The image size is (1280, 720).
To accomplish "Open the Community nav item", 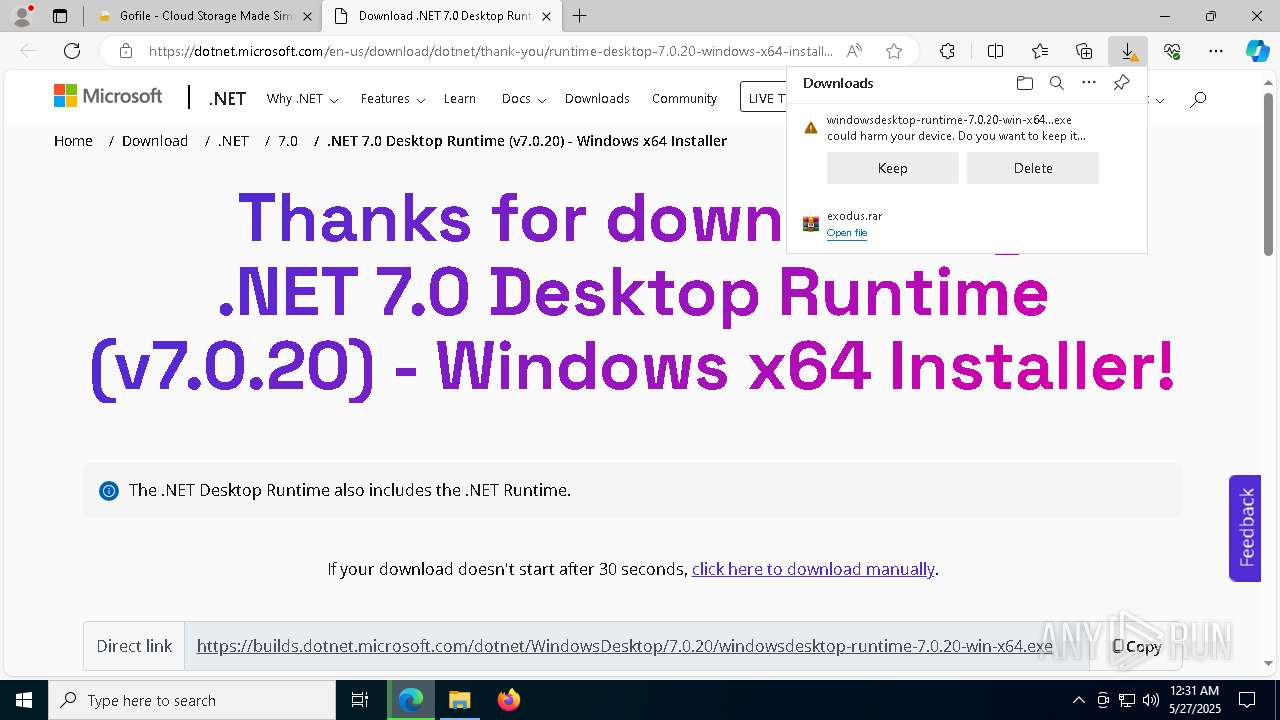I will tap(684, 99).
